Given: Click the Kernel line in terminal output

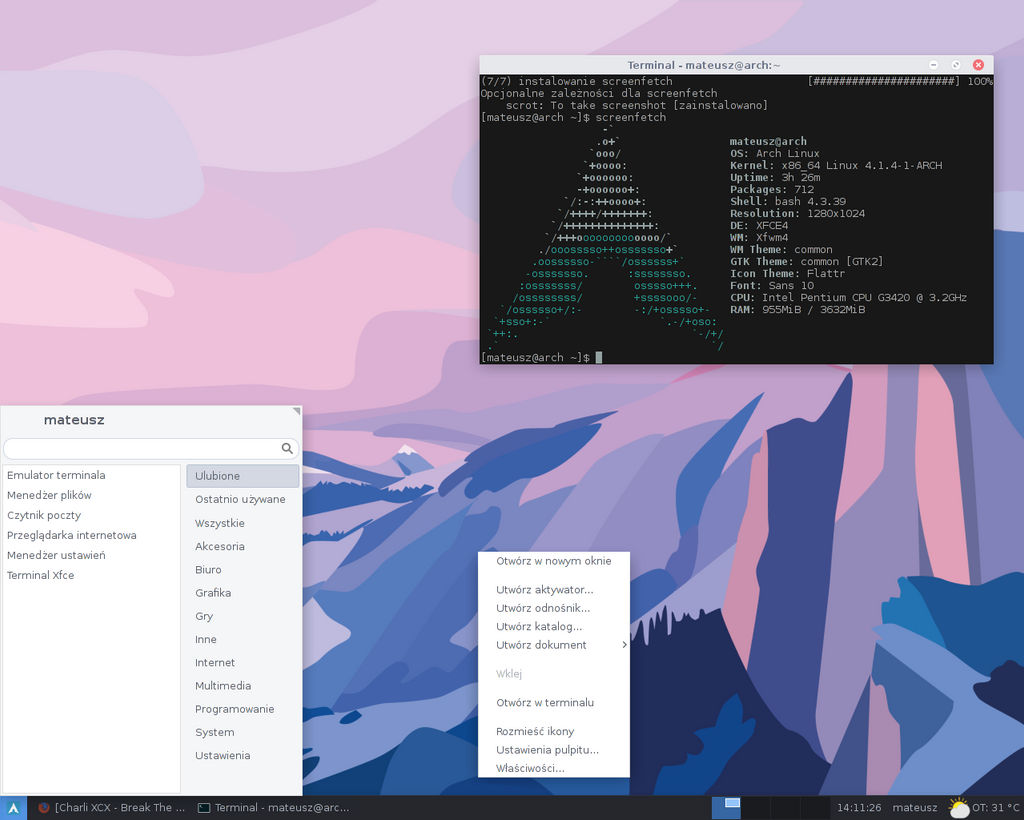Looking at the screenshot, I should coord(836,165).
